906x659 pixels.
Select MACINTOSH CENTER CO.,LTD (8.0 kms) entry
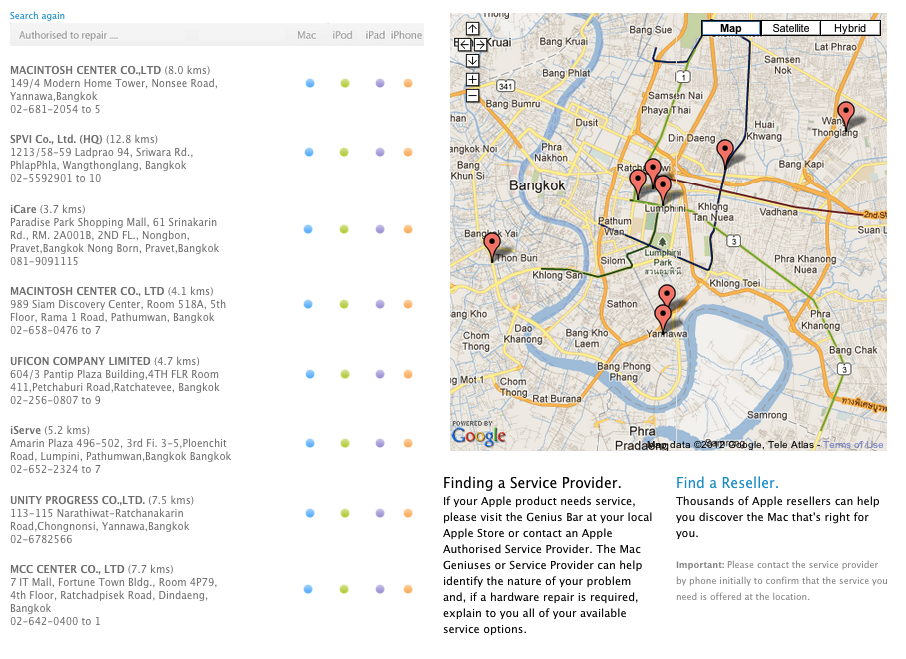point(110,70)
